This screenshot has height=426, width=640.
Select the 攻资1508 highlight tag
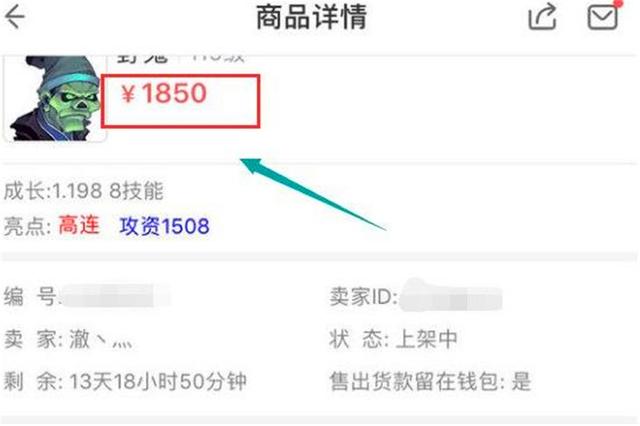(x=164, y=226)
